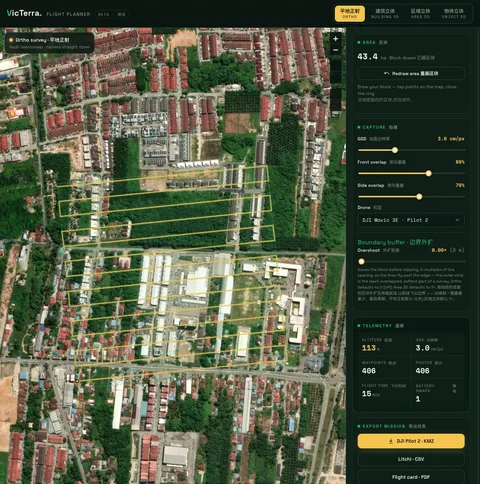Zoom out the map with minus icon
This screenshot has height=484, width=480.
336,50
